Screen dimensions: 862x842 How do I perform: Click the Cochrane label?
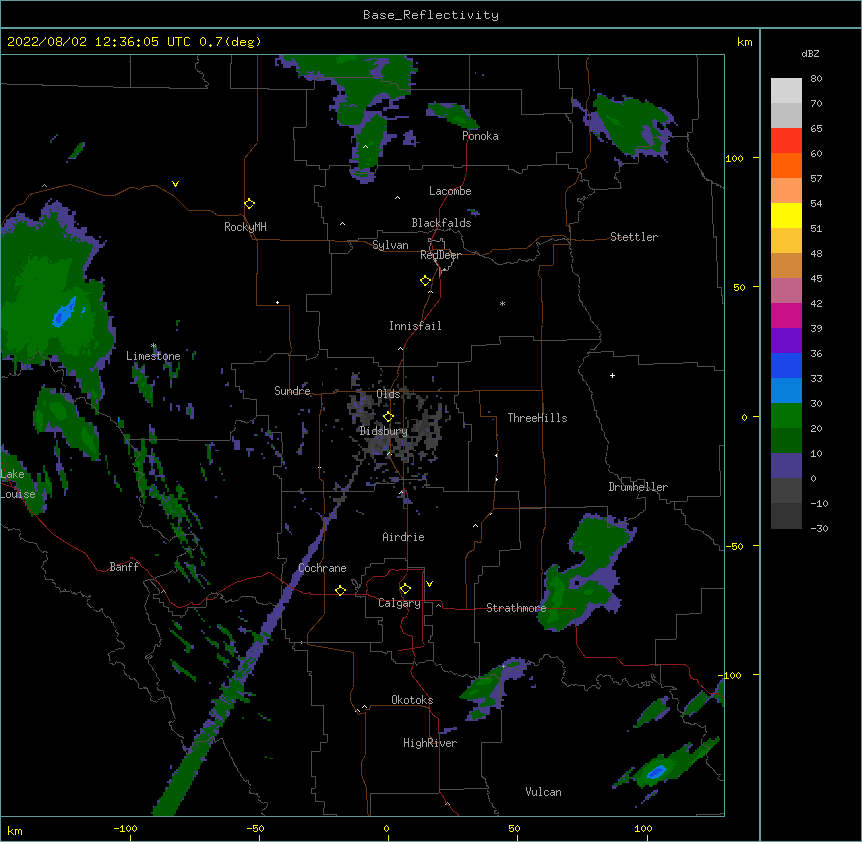pyautogui.click(x=322, y=568)
